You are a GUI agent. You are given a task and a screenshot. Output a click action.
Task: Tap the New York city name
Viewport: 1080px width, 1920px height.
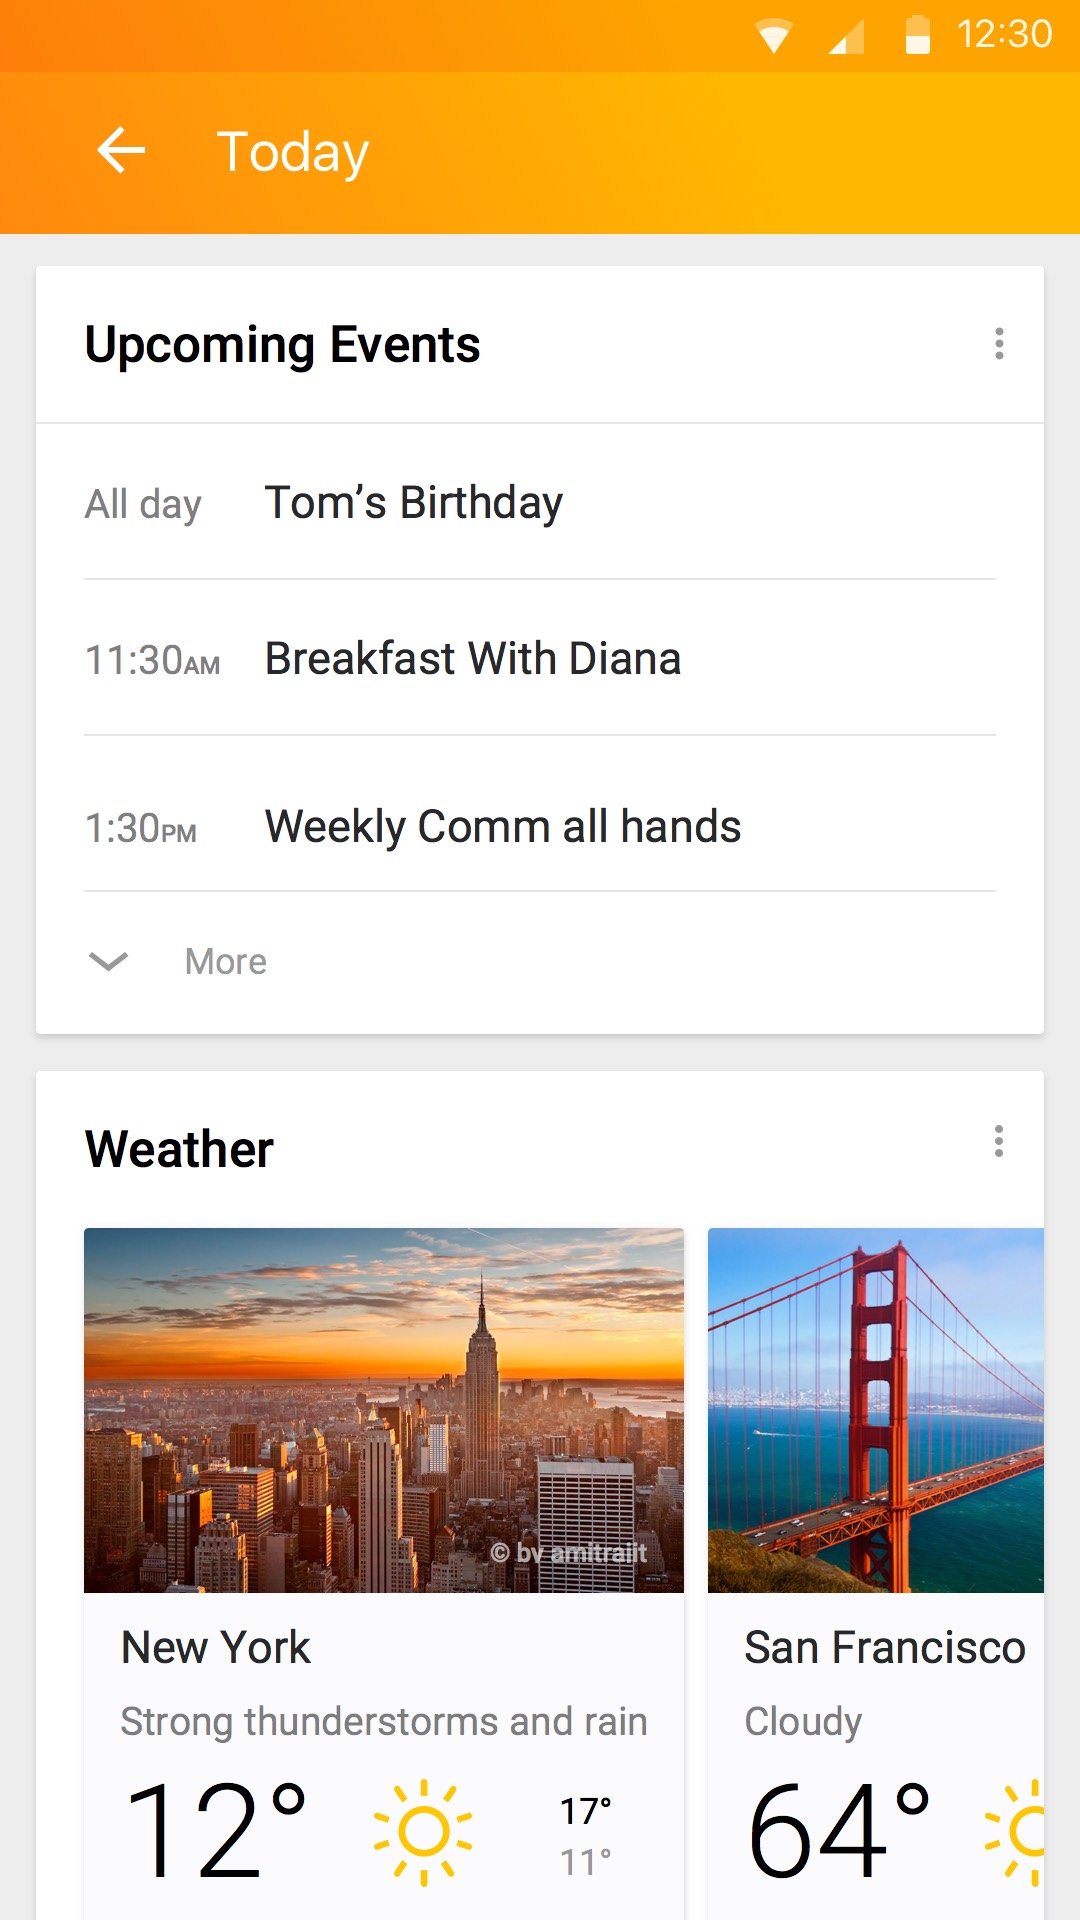point(216,1647)
